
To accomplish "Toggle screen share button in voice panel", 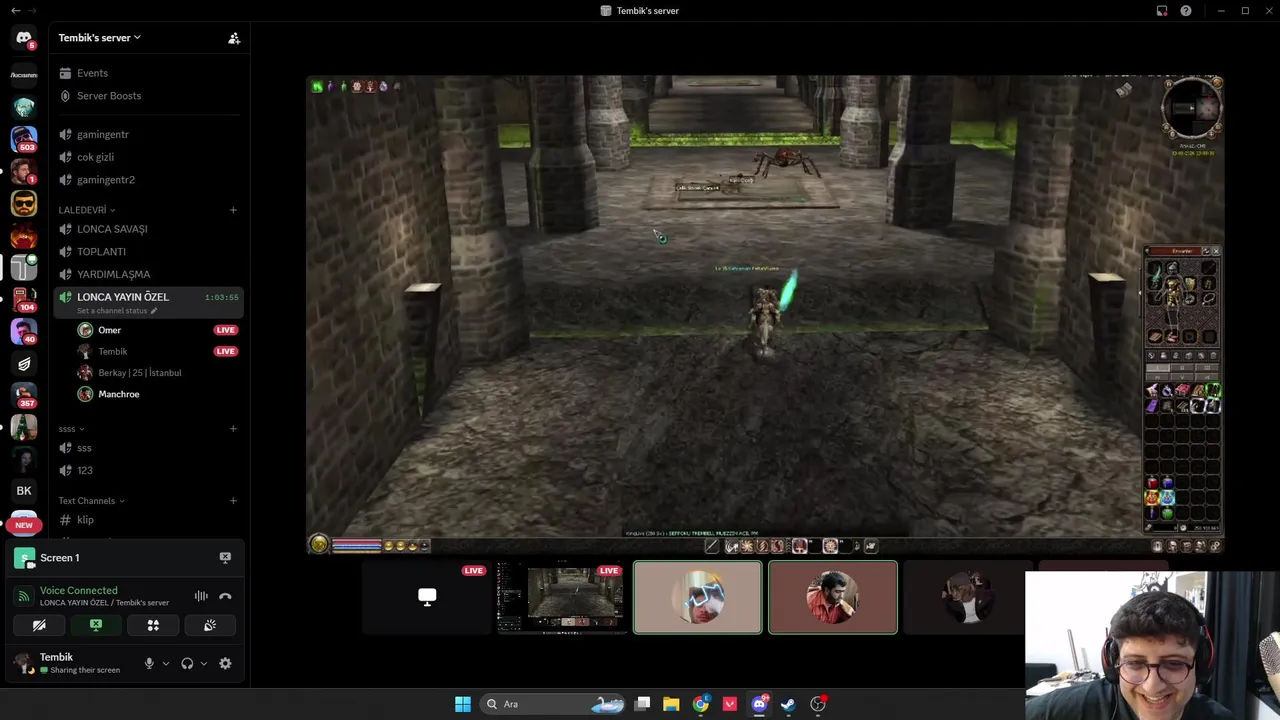I will [x=96, y=625].
